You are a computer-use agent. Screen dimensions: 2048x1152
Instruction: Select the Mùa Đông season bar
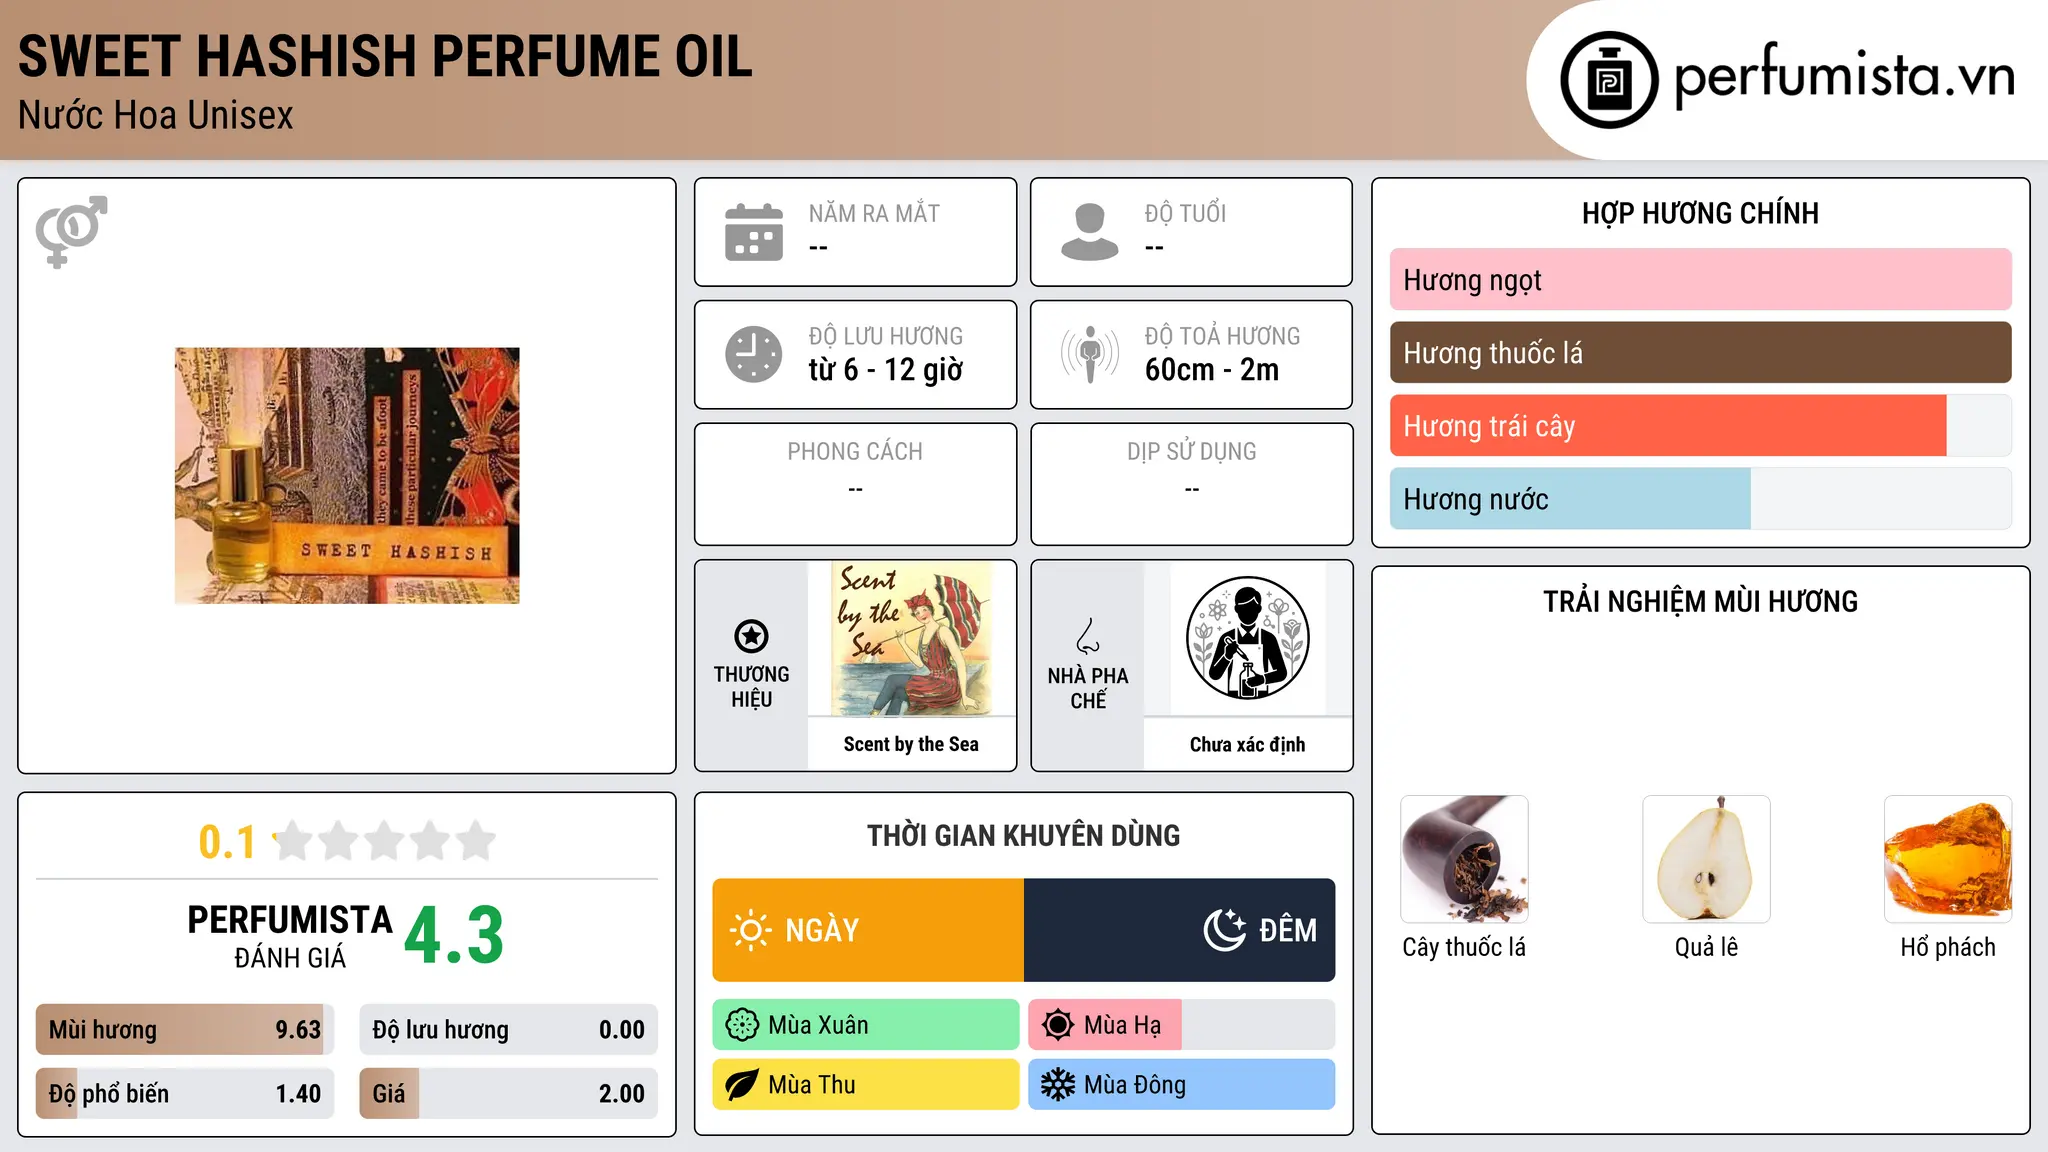1182,1085
